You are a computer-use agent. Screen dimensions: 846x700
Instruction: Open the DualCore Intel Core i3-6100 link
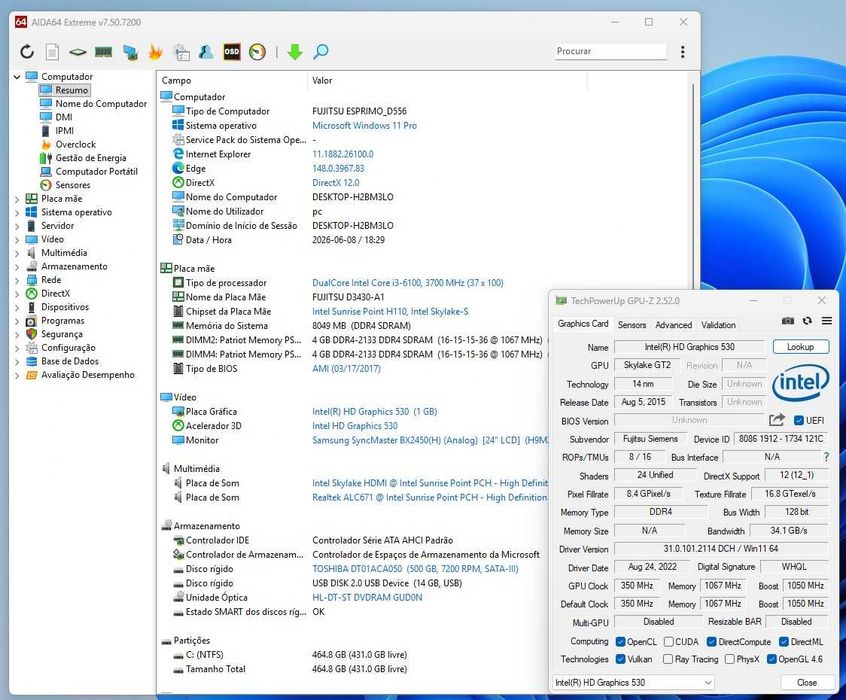407,283
